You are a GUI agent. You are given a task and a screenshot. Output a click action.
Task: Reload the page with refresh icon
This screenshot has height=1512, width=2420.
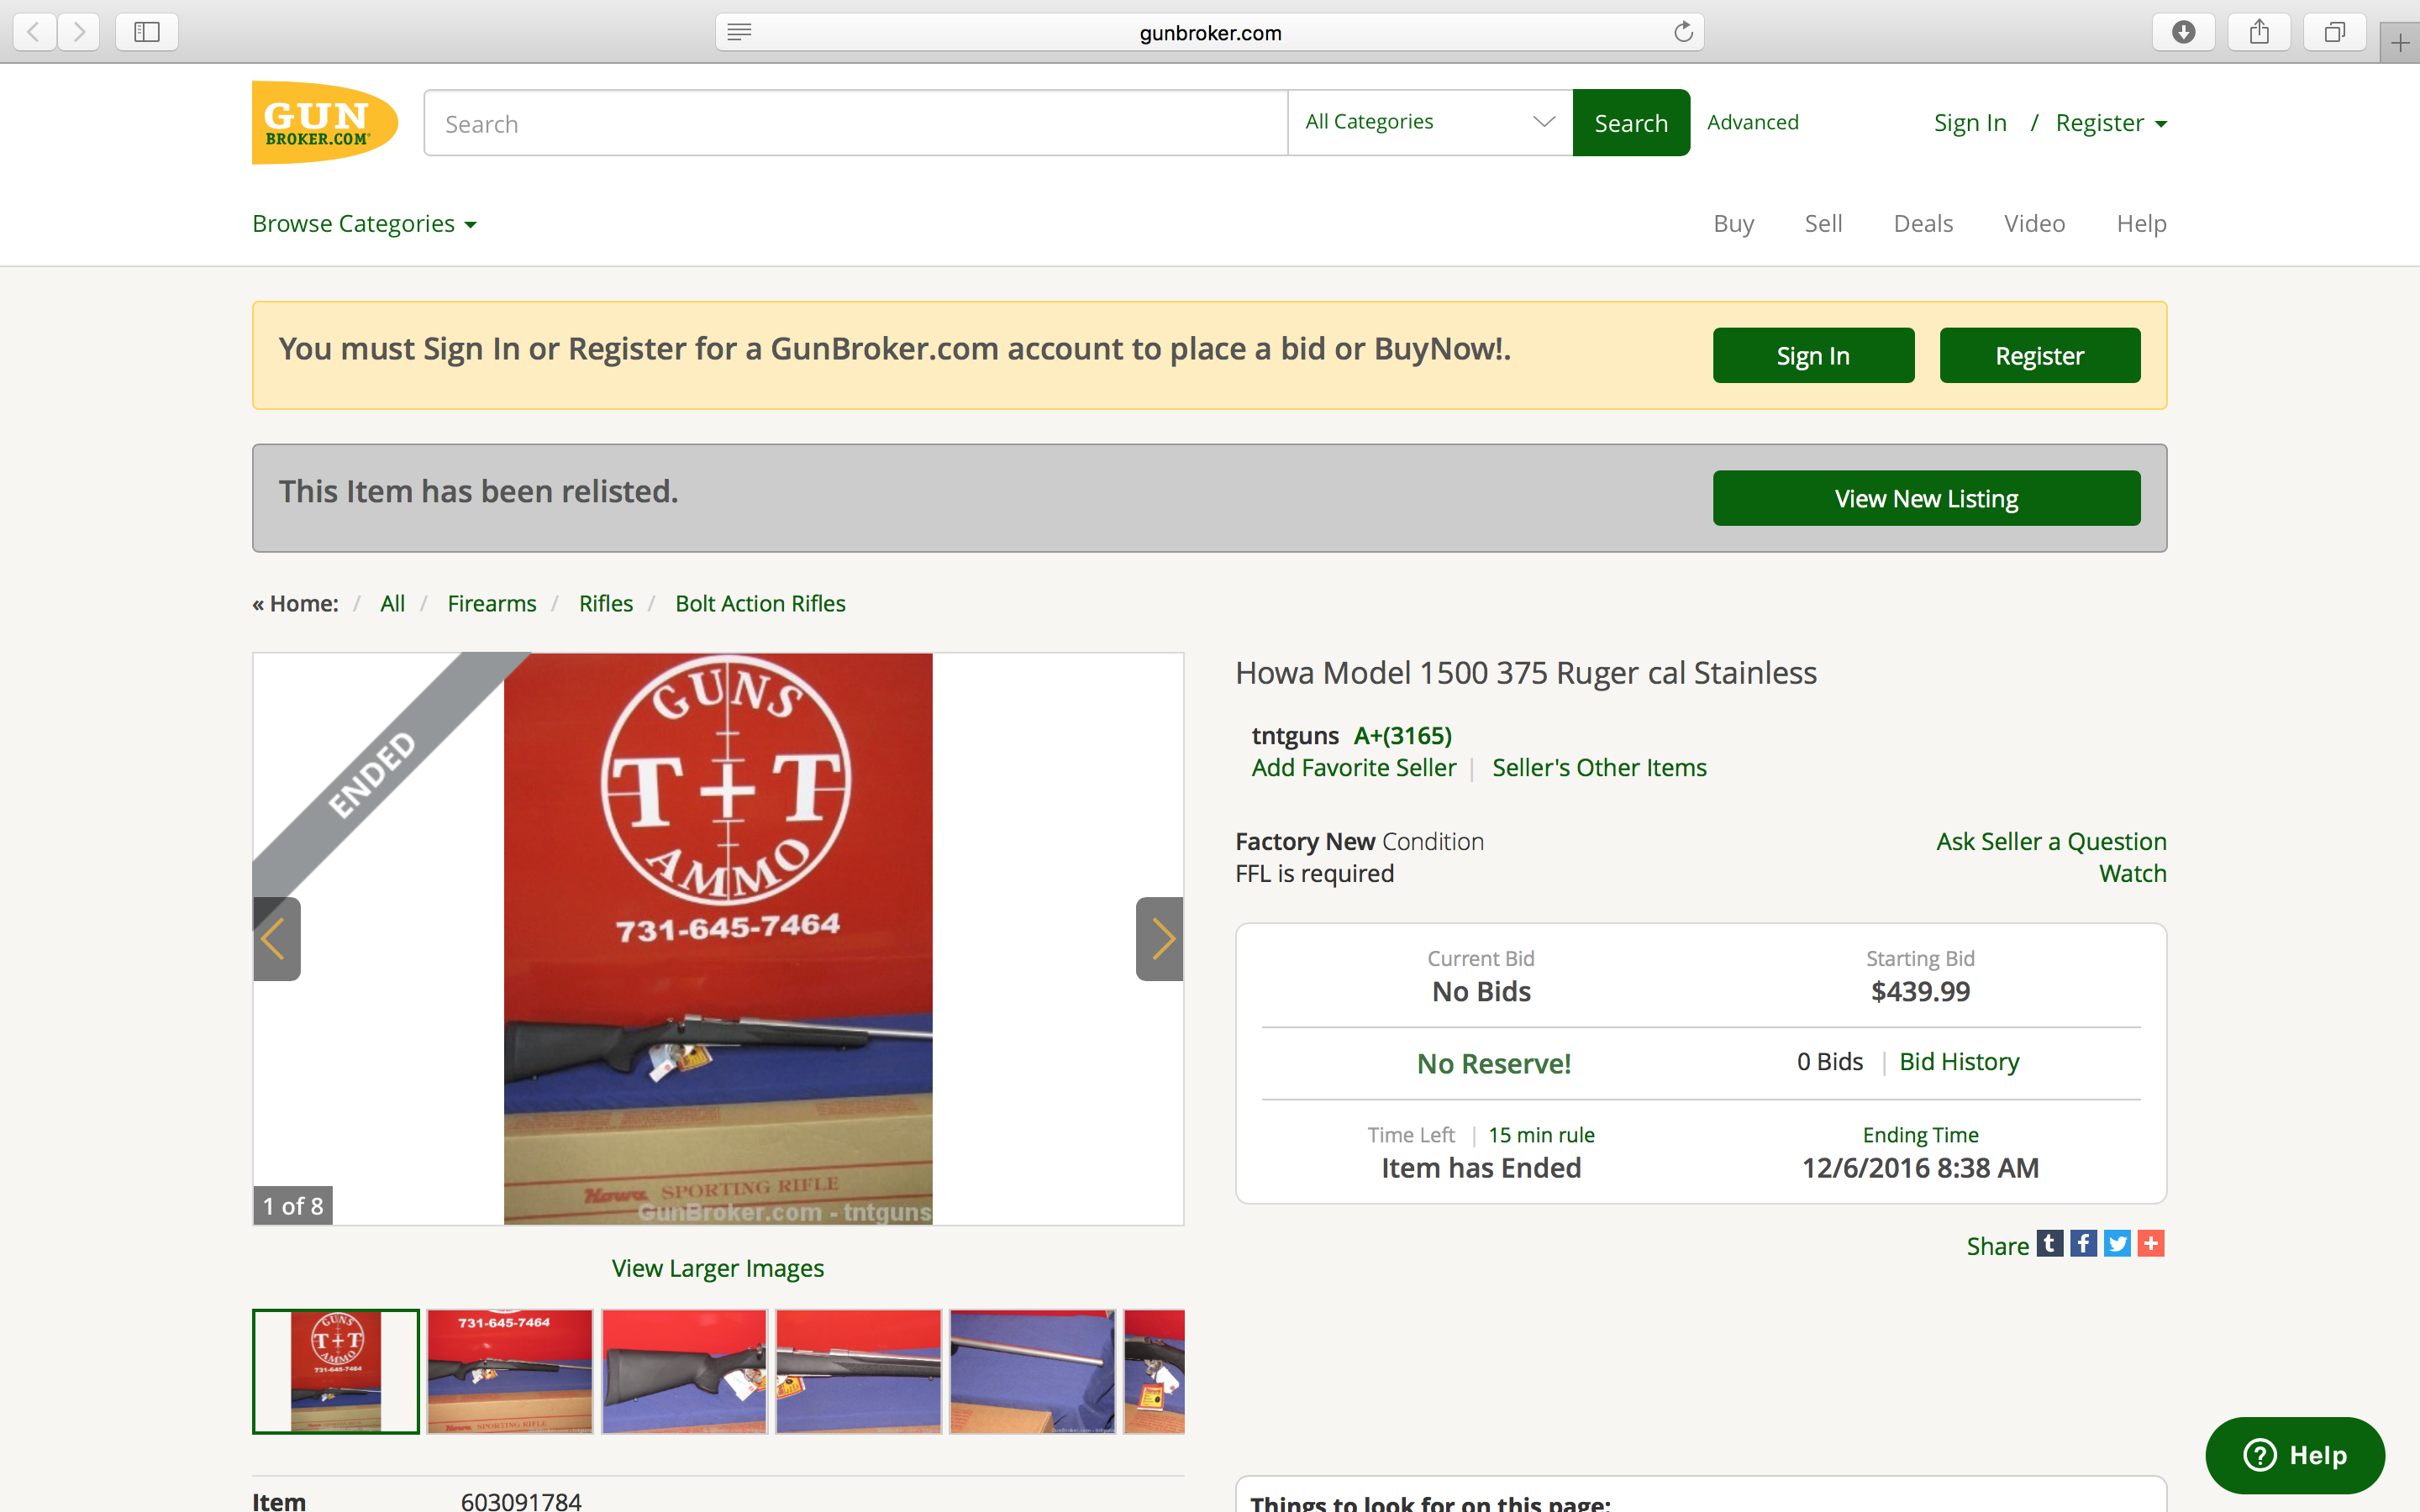1683,32
